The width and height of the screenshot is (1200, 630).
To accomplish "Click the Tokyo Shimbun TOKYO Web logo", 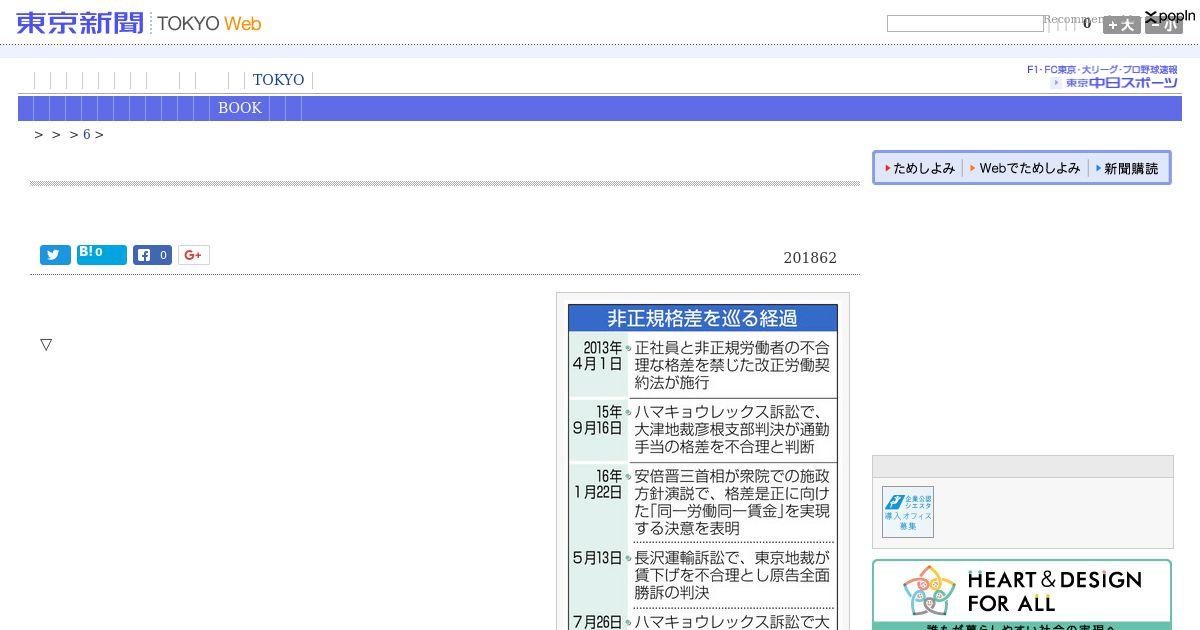I will click(x=139, y=23).
